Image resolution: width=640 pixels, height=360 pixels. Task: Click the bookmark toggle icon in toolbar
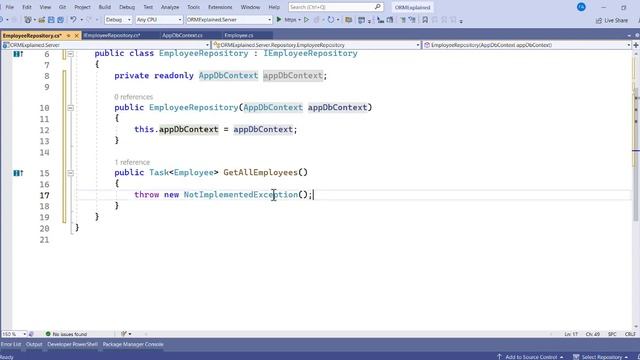tap(425, 20)
